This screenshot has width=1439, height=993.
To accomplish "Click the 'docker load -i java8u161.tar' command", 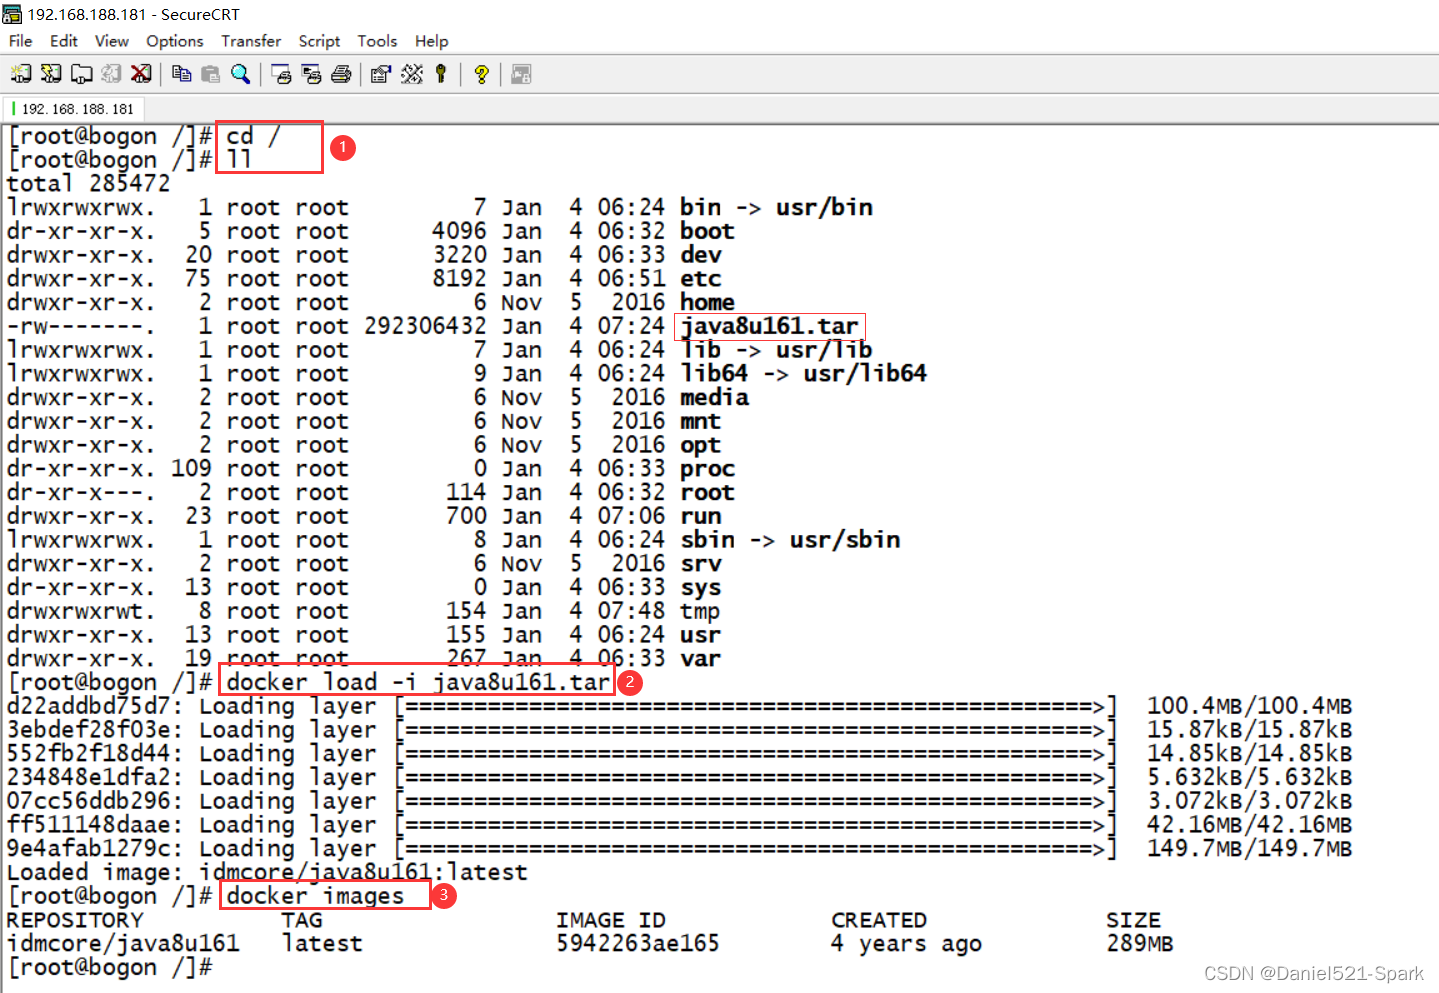I will point(418,683).
